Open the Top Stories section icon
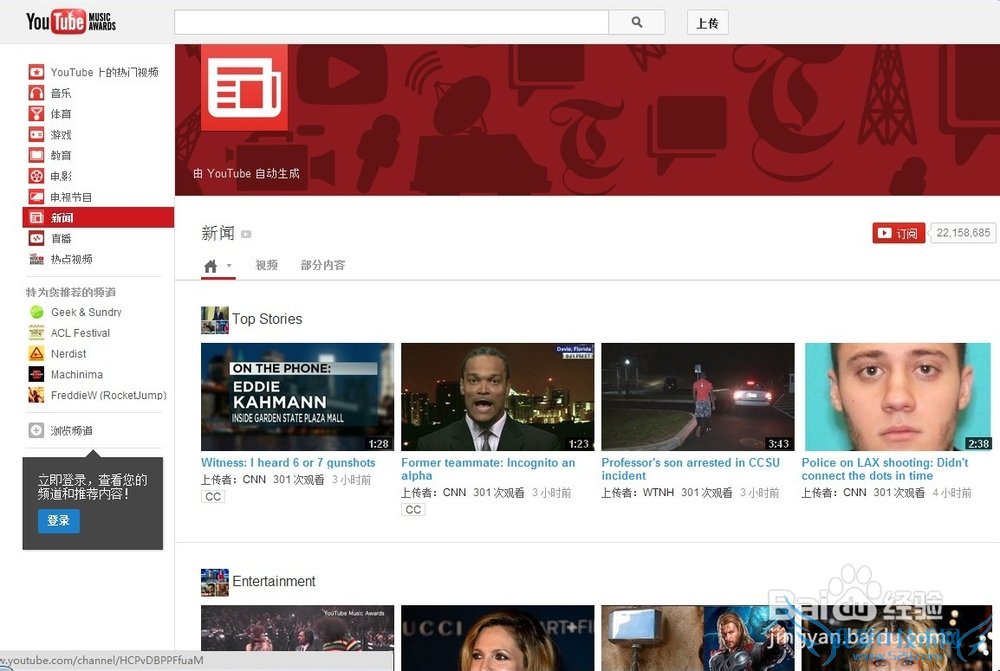Image resolution: width=1000 pixels, height=671 pixels. point(214,320)
